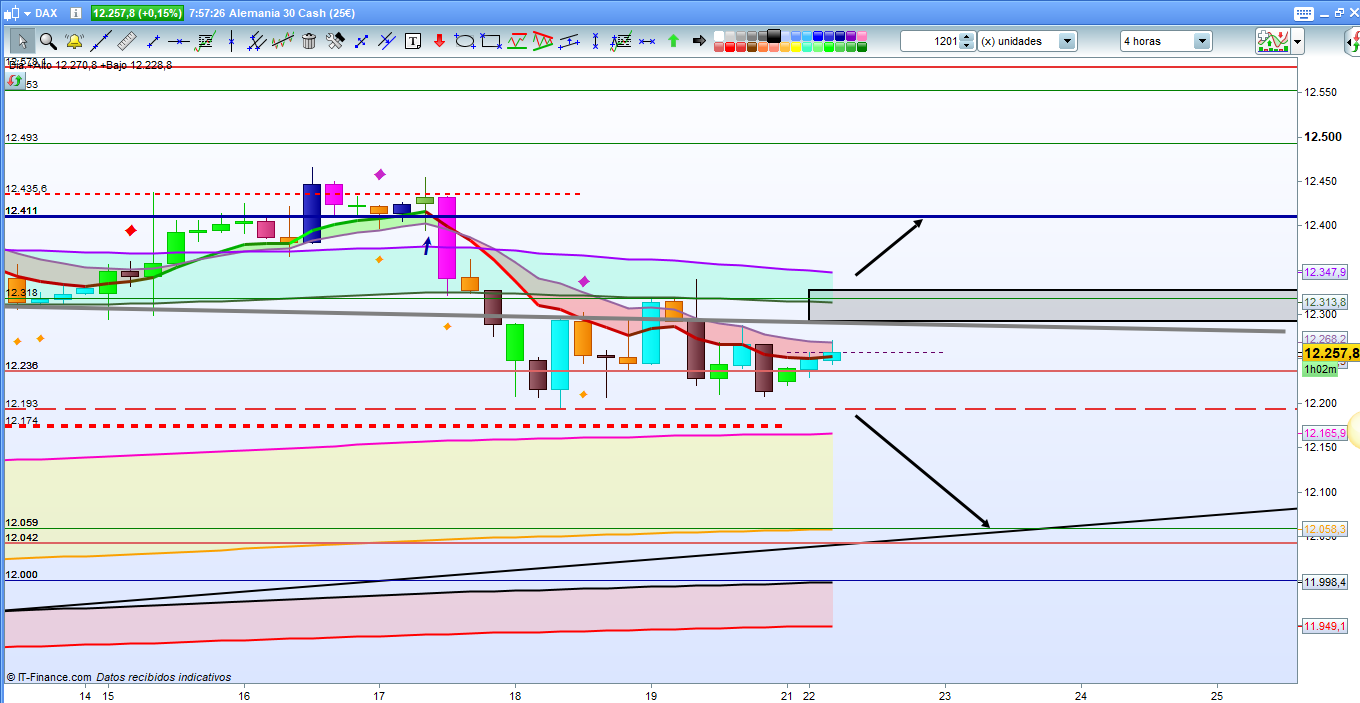Screen dimensions: 1360x703
Task: Choose the black color swatch
Action: [773, 35]
